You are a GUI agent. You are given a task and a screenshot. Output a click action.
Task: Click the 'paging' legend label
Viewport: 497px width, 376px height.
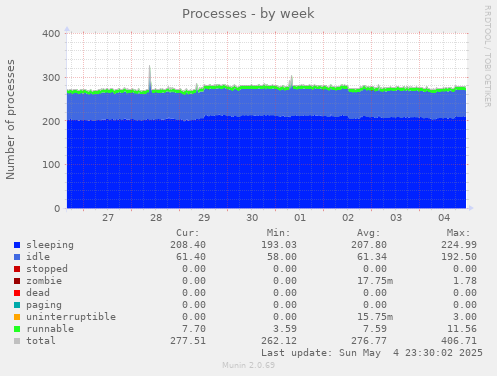click(x=44, y=305)
